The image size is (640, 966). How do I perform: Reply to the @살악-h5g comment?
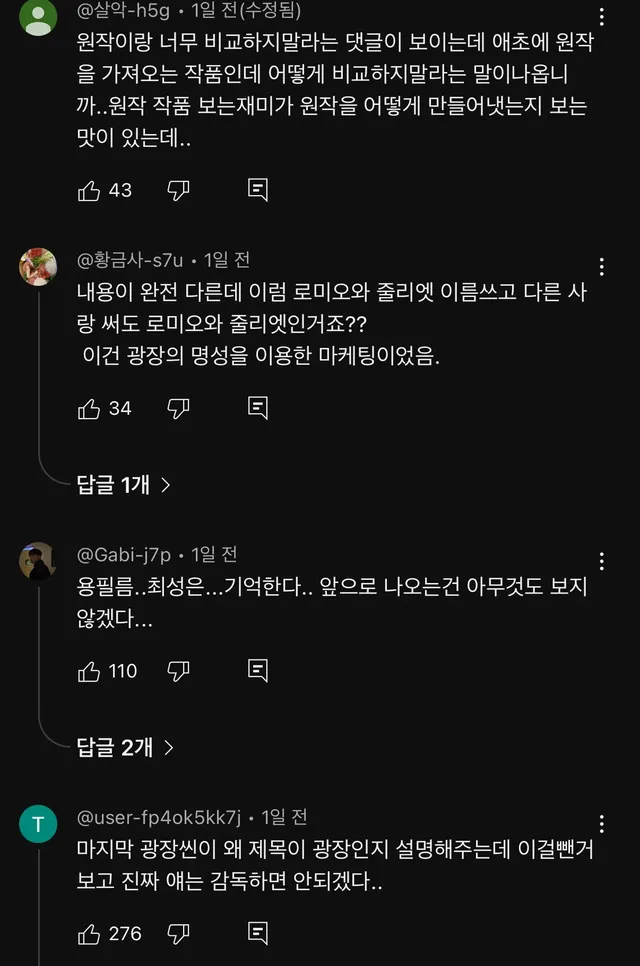coord(257,190)
